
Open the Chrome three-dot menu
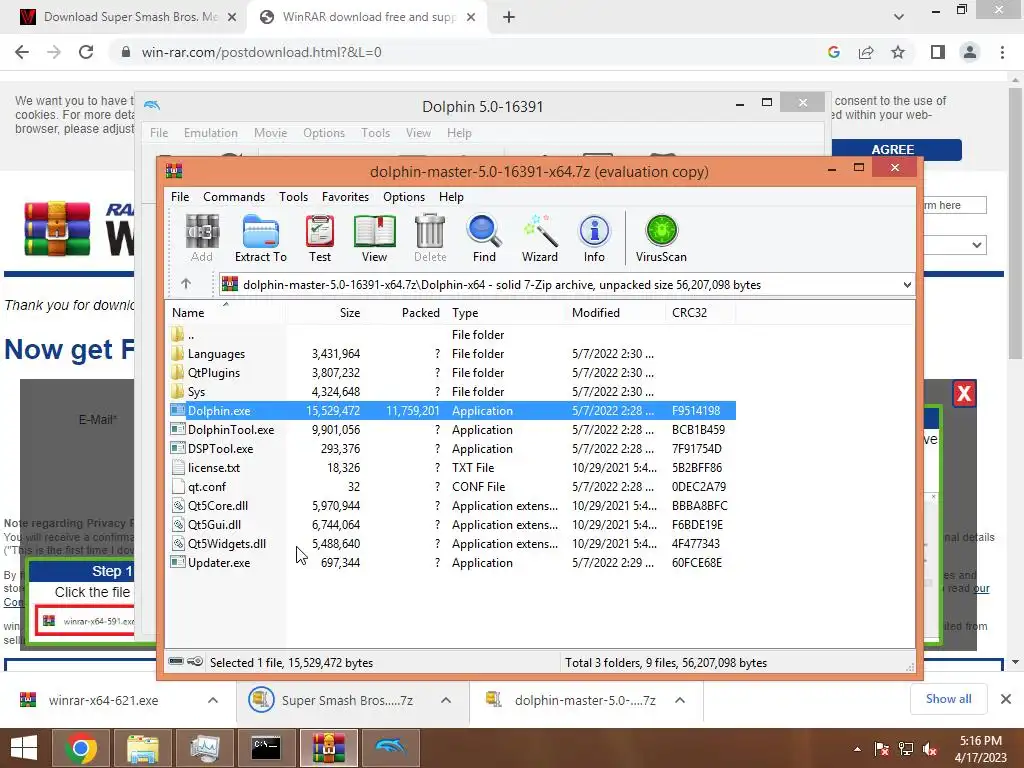(1002, 52)
